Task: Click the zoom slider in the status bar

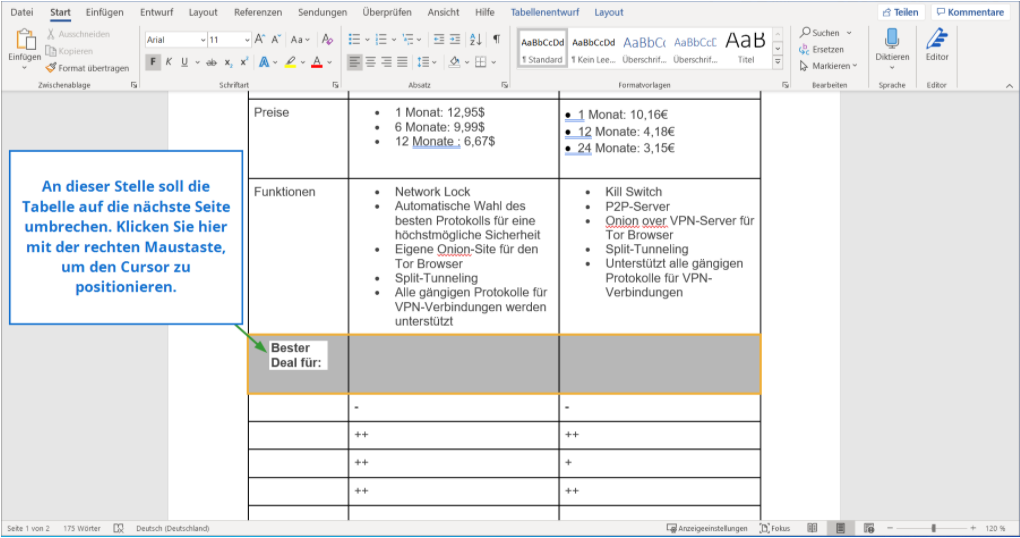Action: click(933, 528)
